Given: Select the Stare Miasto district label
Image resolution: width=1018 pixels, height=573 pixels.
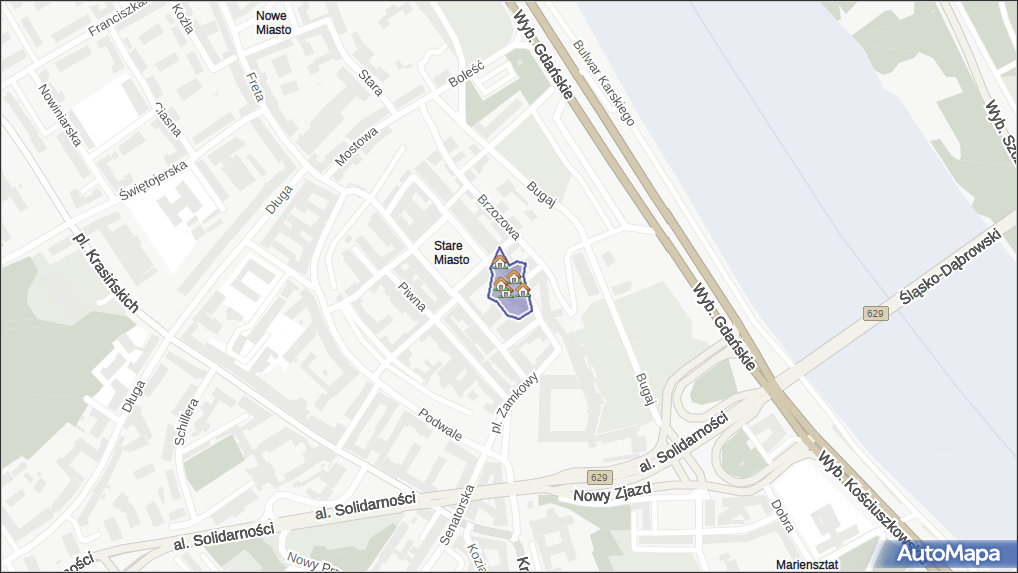Looking at the screenshot, I should (451, 252).
